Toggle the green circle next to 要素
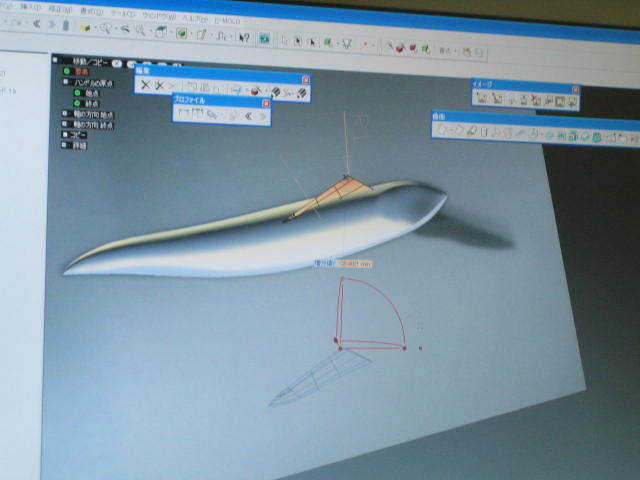The height and width of the screenshot is (480, 640). pyautogui.click(x=67, y=71)
